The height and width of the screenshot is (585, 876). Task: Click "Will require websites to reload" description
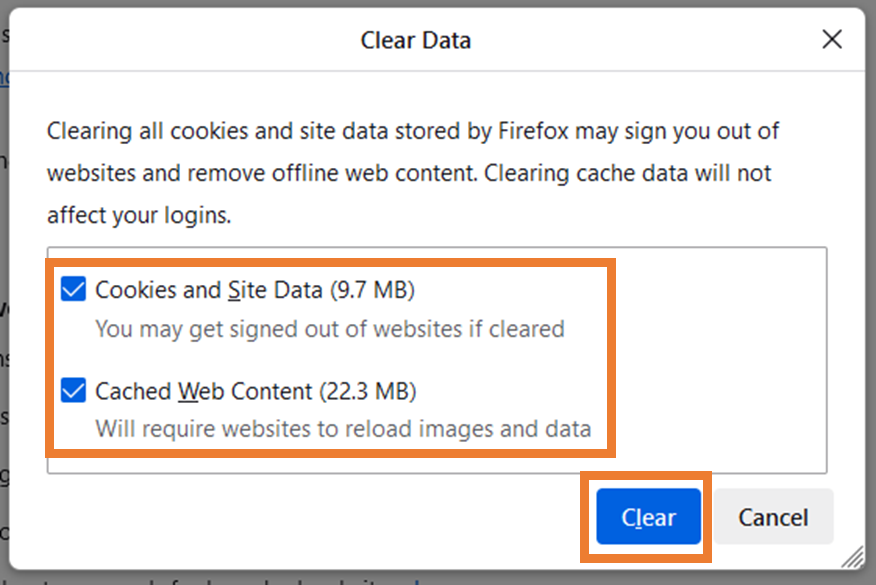[342, 429]
